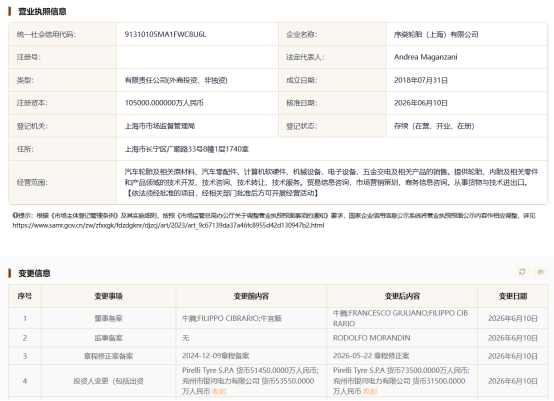Select the 经营范围 business scope paragraph
Screen dimensions: 554x401
[331, 182]
